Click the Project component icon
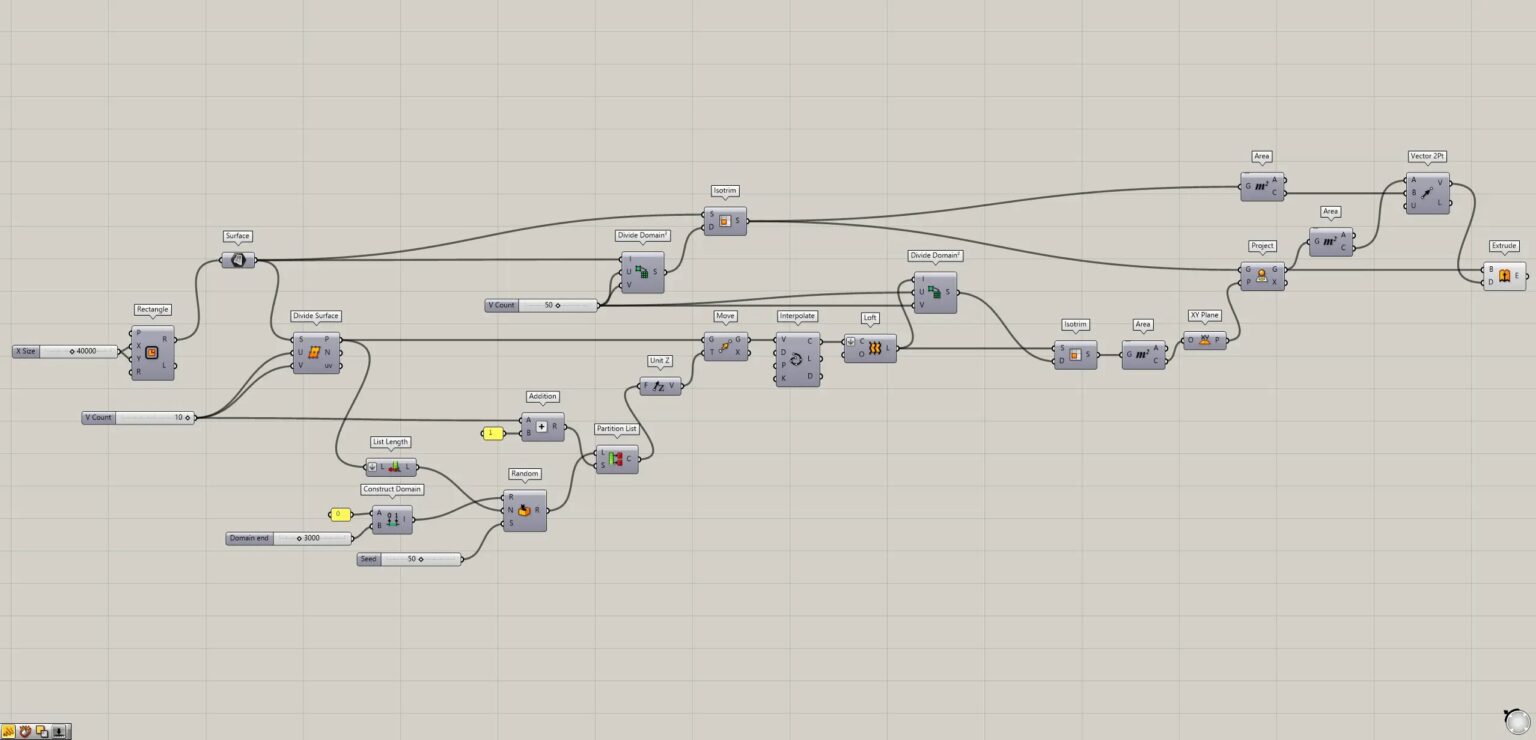Viewport: 1536px width, 740px height. tap(1261, 276)
